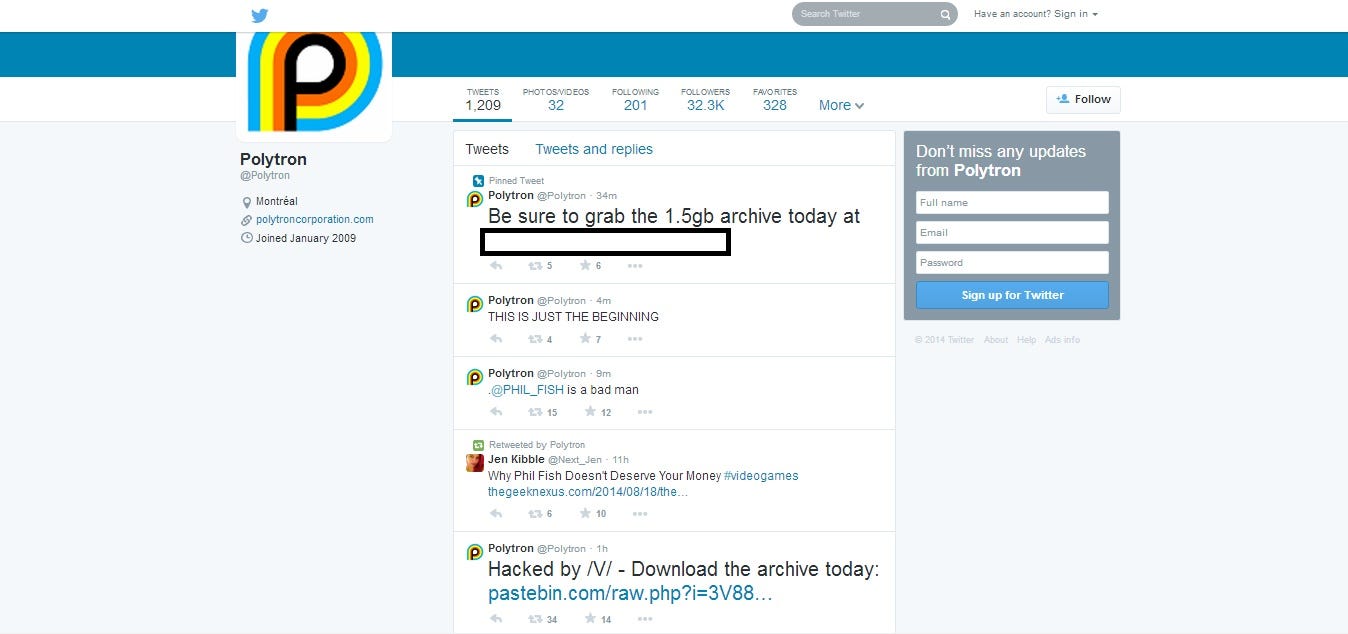Reply to the Hacked by /V/ tweet
The image size is (1348, 634).
tap(496, 620)
